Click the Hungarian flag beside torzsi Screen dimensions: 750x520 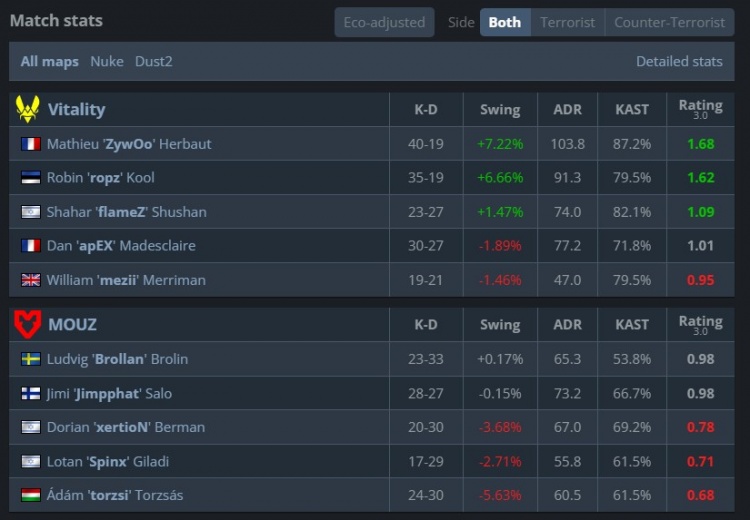point(30,495)
